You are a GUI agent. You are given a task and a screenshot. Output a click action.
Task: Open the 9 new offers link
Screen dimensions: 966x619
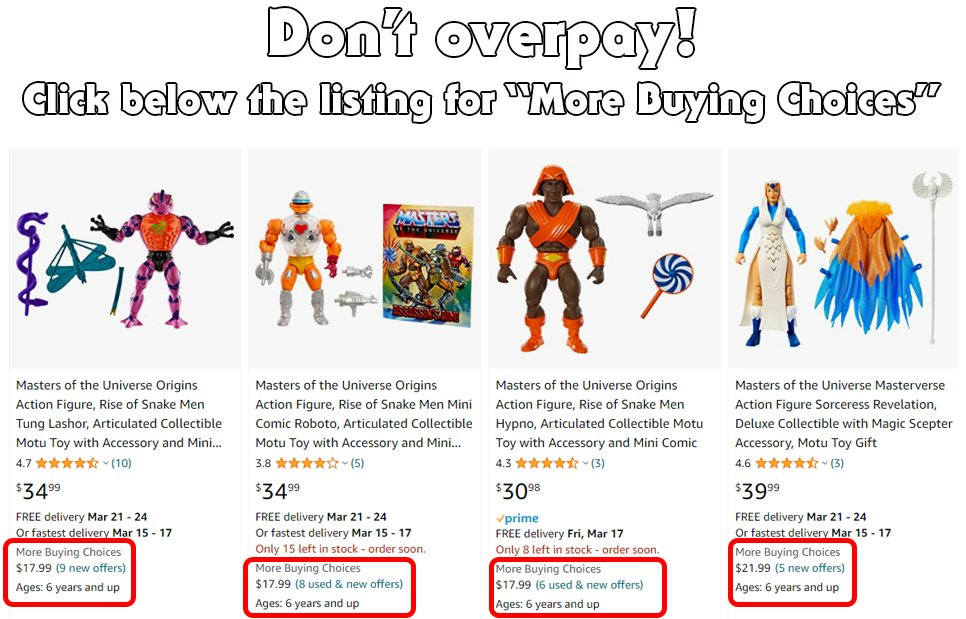click(x=91, y=568)
